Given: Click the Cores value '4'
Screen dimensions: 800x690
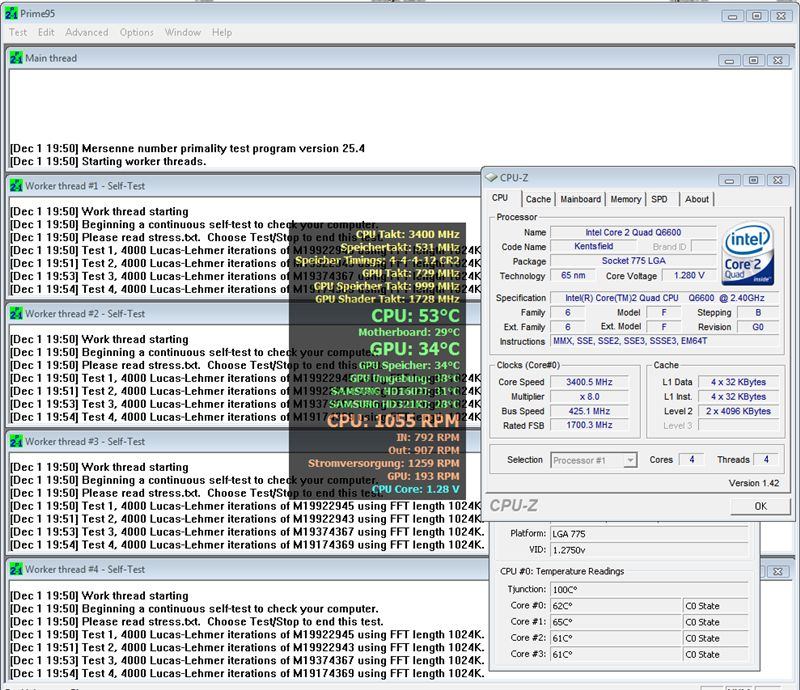Looking at the screenshot, I should 691,459.
